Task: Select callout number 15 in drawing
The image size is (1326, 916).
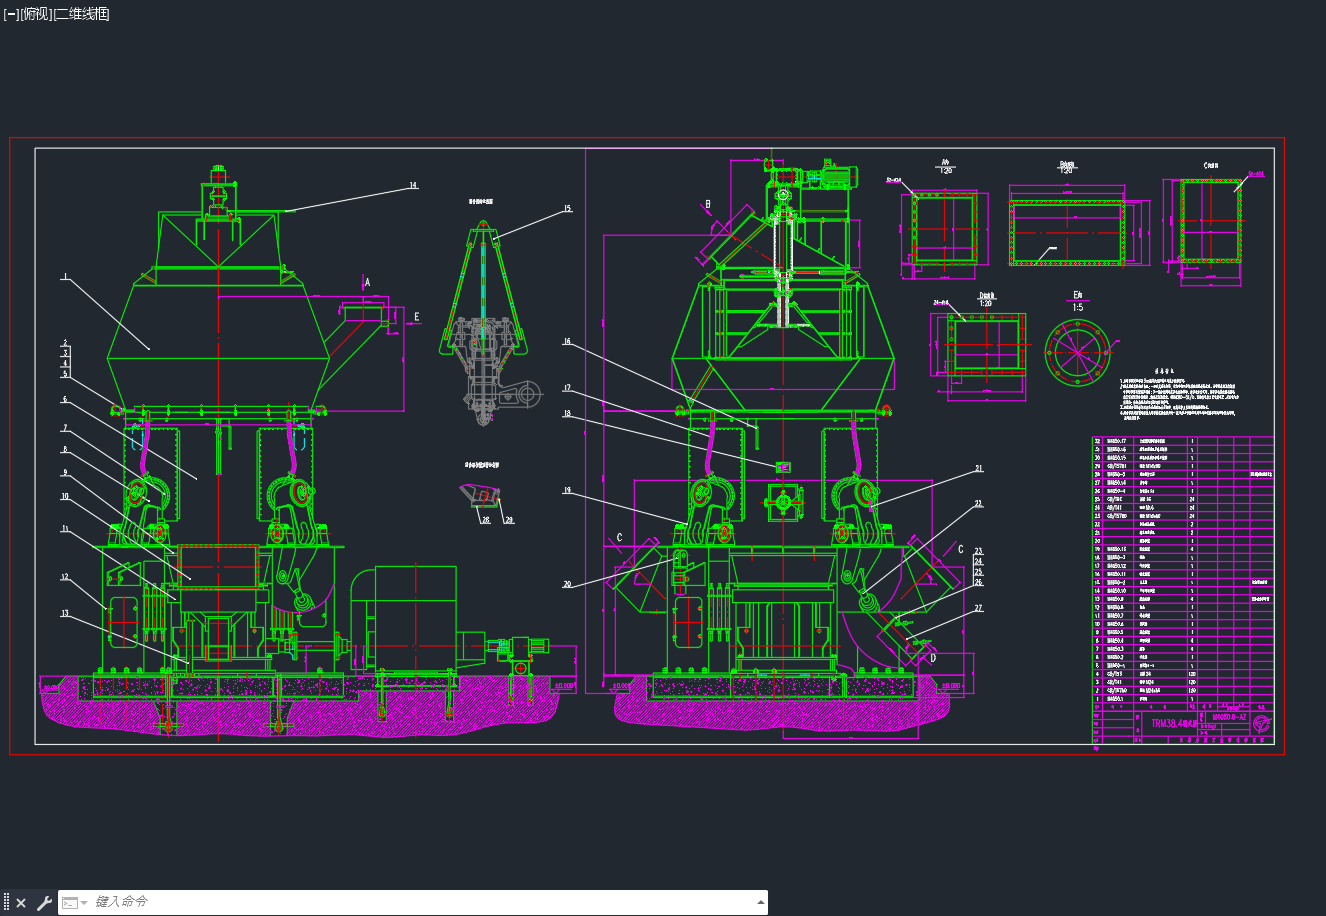Action: pos(567,209)
